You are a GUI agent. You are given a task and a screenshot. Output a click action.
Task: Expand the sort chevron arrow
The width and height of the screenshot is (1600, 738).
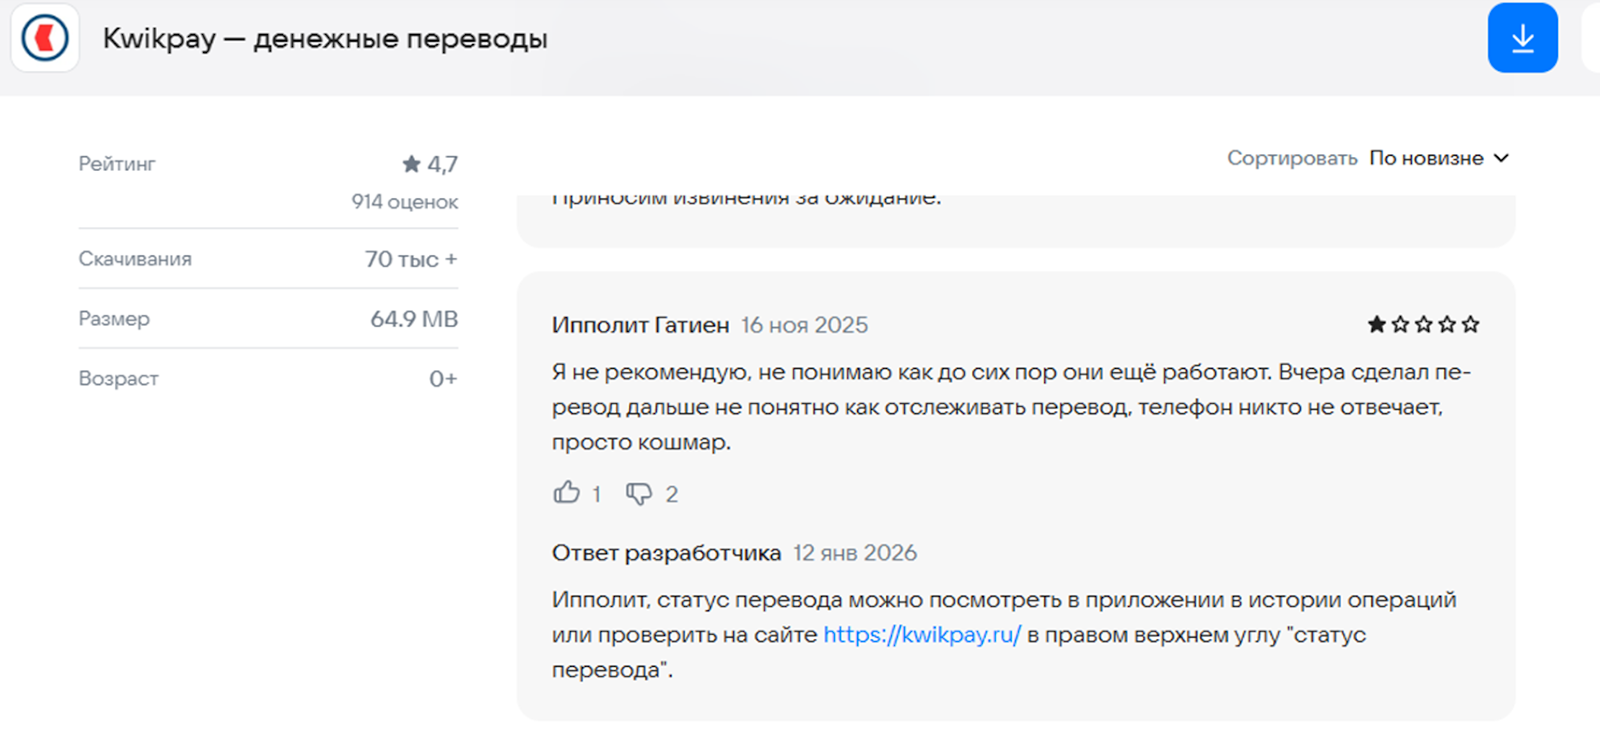pos(1501,158)
